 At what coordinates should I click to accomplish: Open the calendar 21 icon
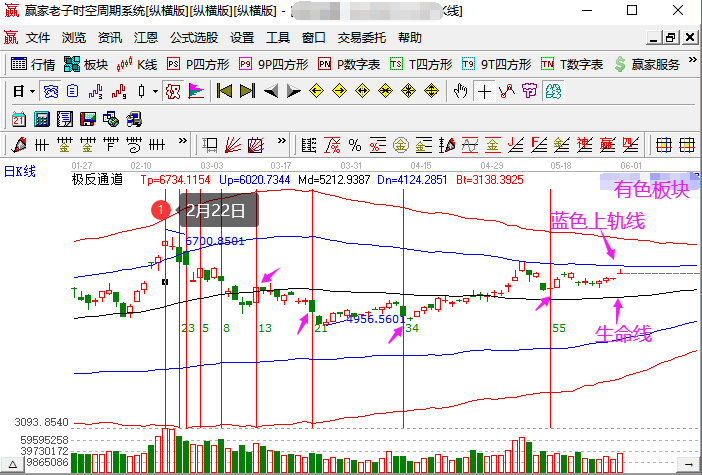click(x=19, y=119)
